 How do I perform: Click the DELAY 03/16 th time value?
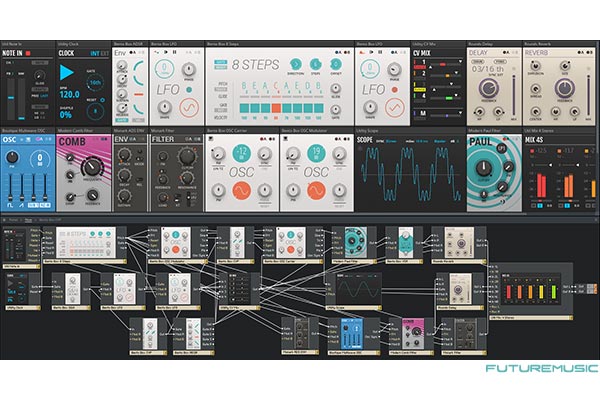tap(488, 69)
